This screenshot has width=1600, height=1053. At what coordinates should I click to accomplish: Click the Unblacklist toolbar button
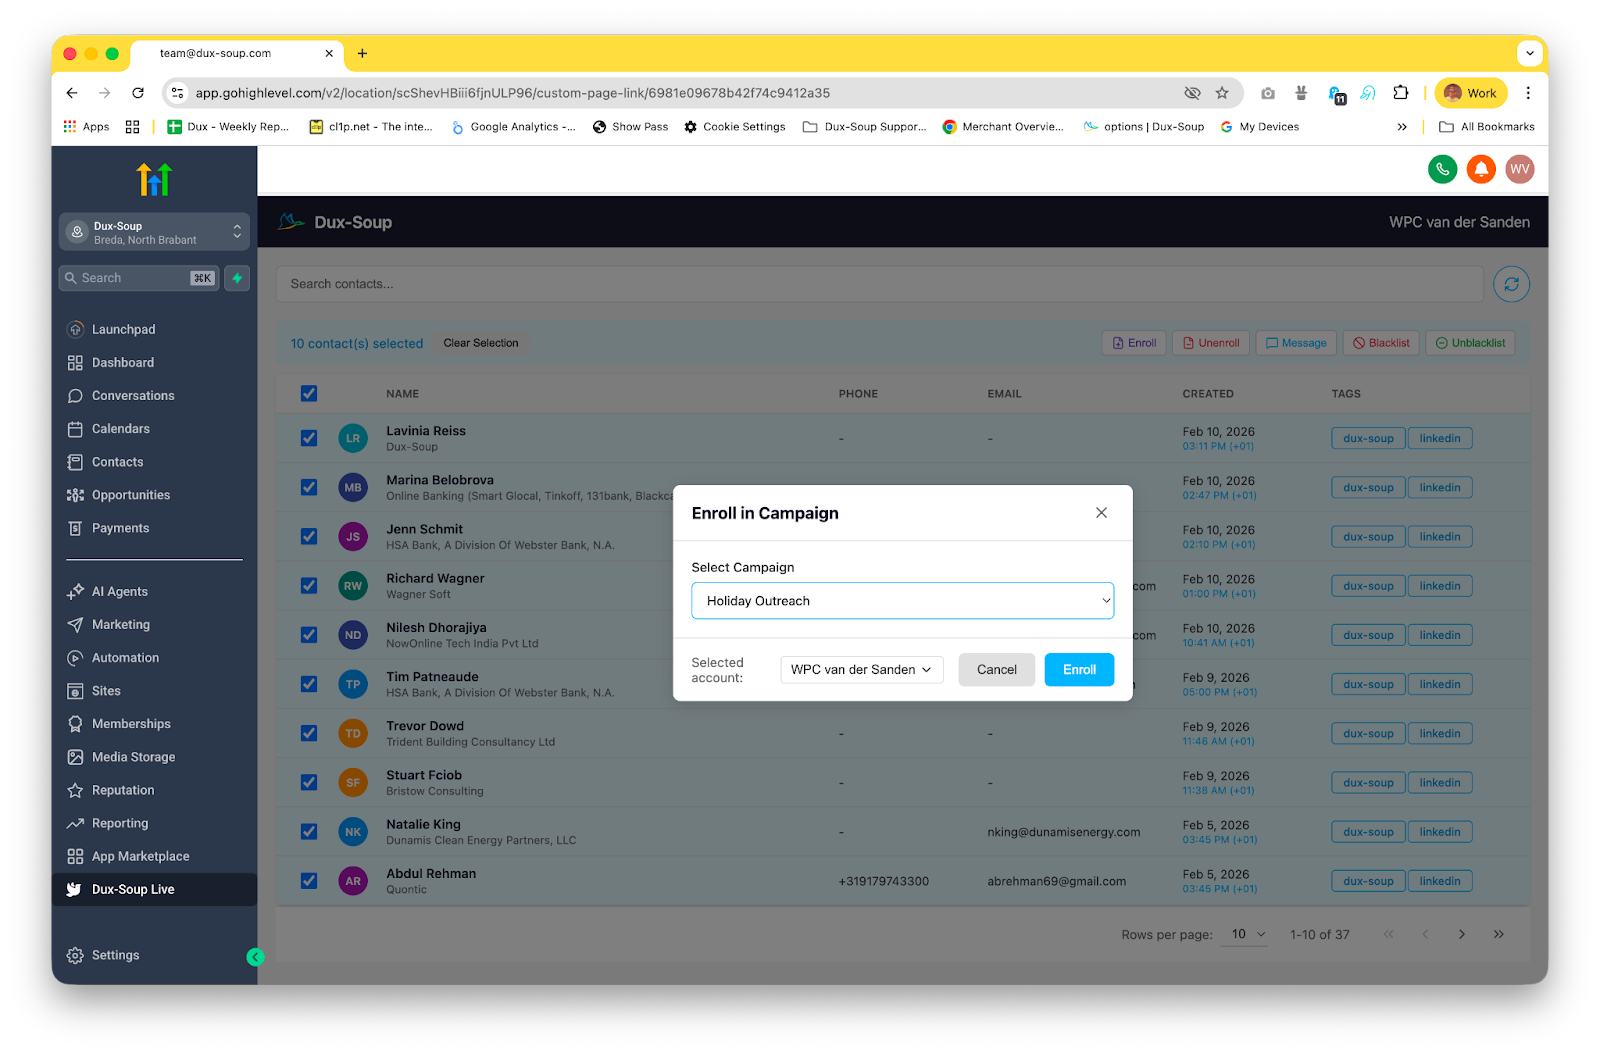tap(1470, 343)
